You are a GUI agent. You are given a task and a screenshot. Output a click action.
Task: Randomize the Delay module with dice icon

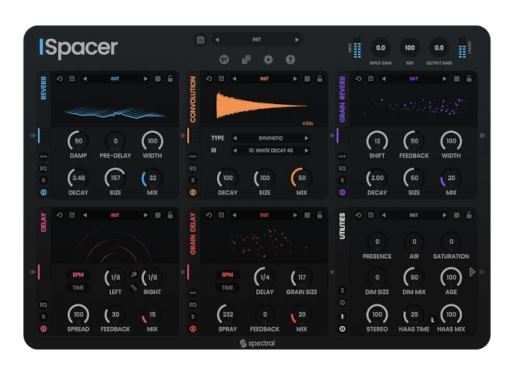click(x=158, y=215)
